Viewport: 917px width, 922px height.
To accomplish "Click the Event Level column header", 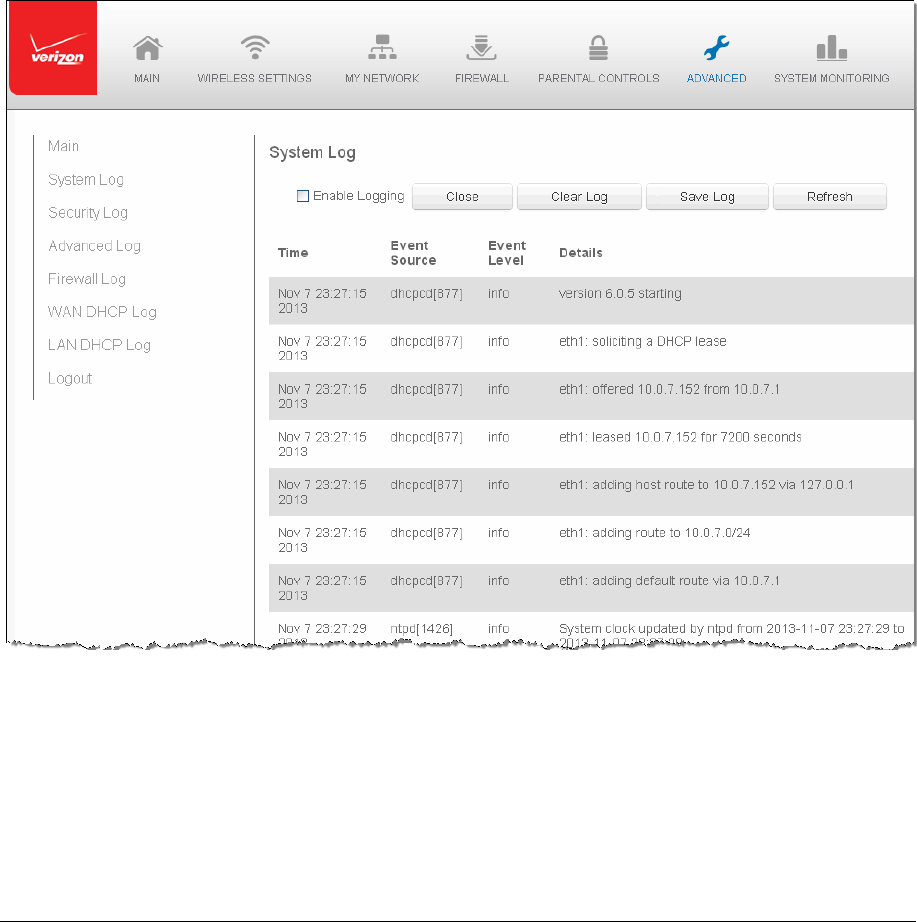I will (x=507, y=253).
